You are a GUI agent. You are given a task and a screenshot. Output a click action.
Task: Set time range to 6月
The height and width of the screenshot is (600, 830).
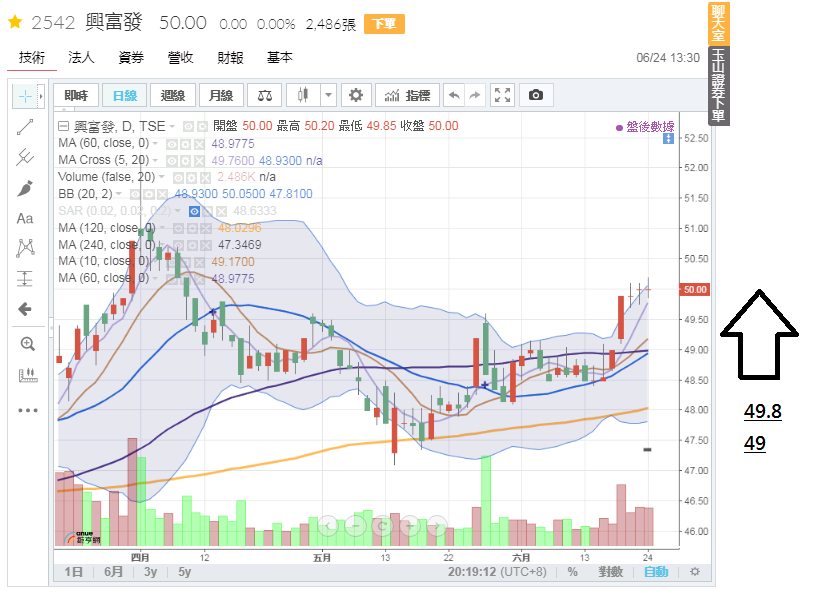pyautogui.click(x=114, y=572)
